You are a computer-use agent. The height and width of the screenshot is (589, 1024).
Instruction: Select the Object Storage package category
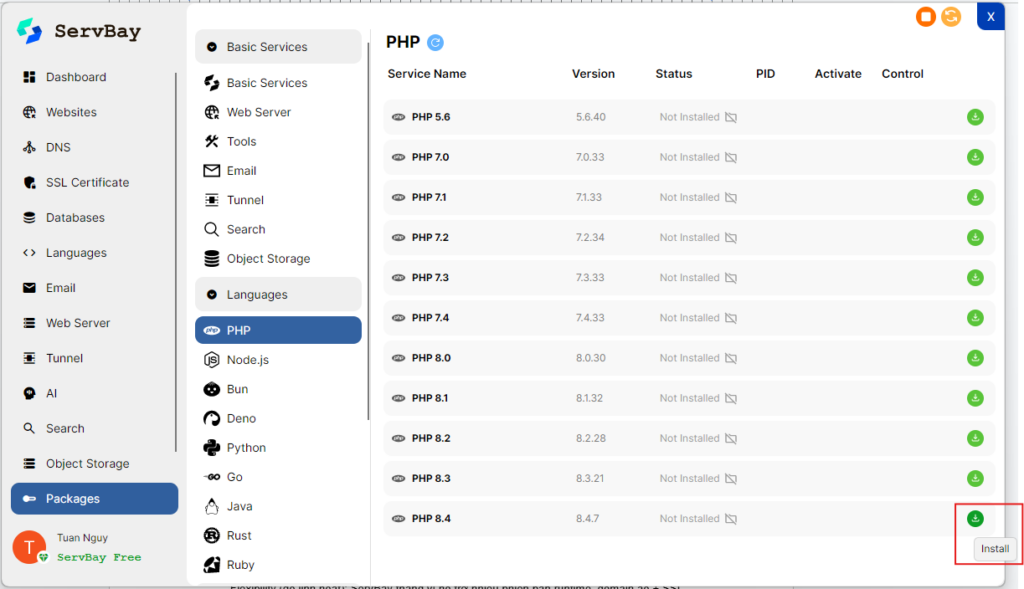point(268,259)
